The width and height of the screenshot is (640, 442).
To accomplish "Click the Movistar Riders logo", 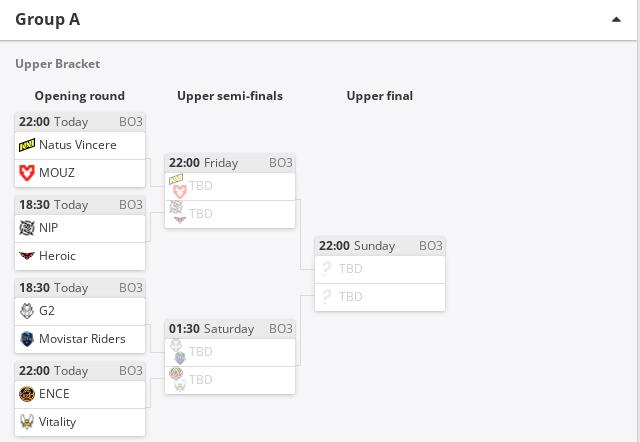I will (x=27, y=339).
